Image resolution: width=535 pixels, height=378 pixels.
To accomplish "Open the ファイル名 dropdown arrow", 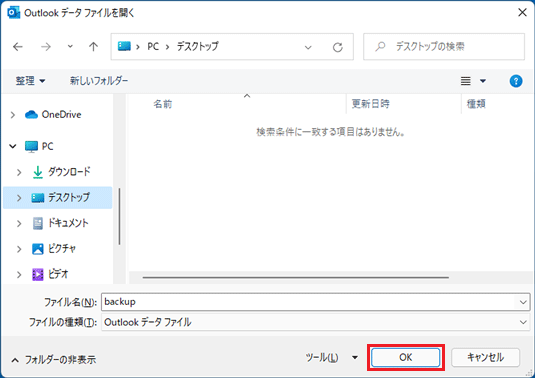I will 523,302.
